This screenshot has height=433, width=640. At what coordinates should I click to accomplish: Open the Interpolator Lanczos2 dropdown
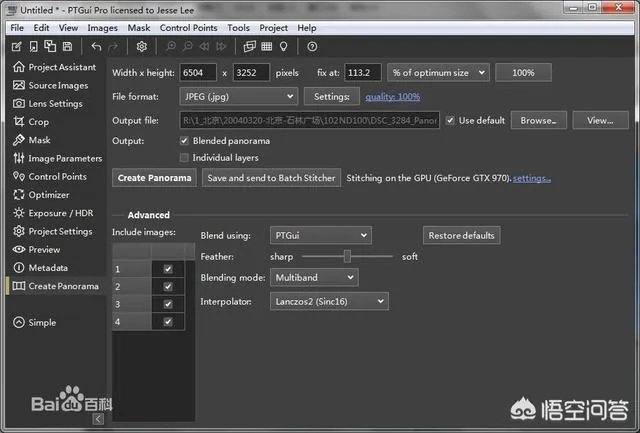328,301
